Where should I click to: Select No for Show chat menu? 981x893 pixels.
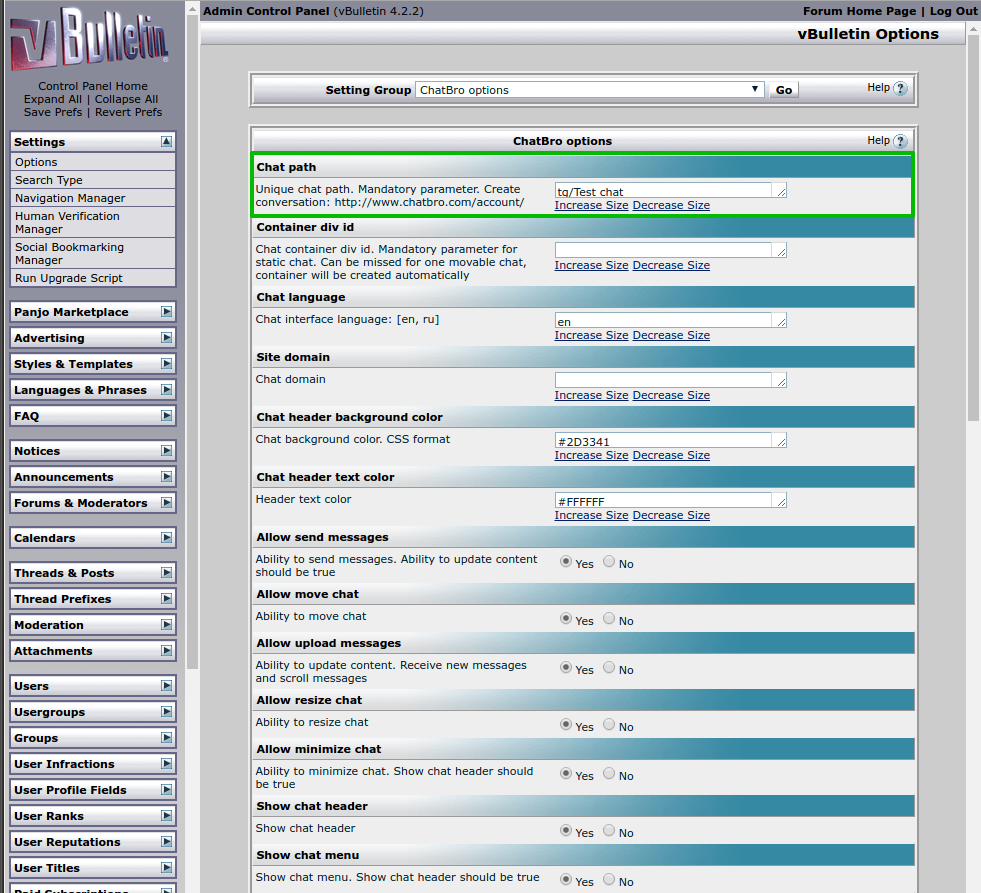pos(609,879)
